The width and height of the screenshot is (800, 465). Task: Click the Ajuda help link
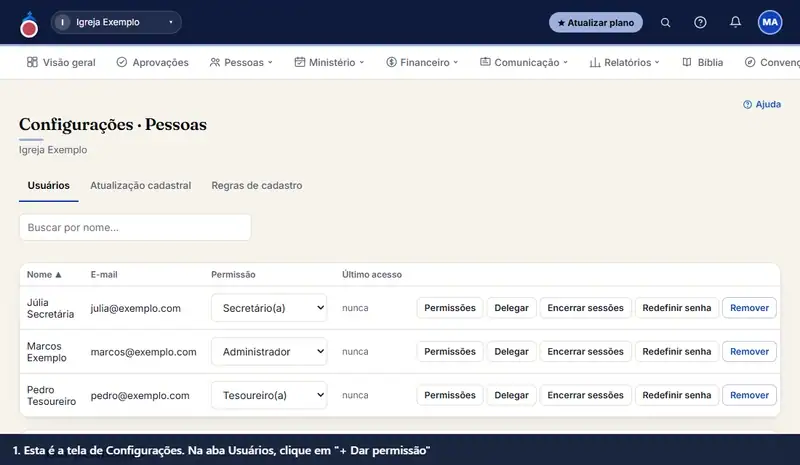(x=762, y=104)
